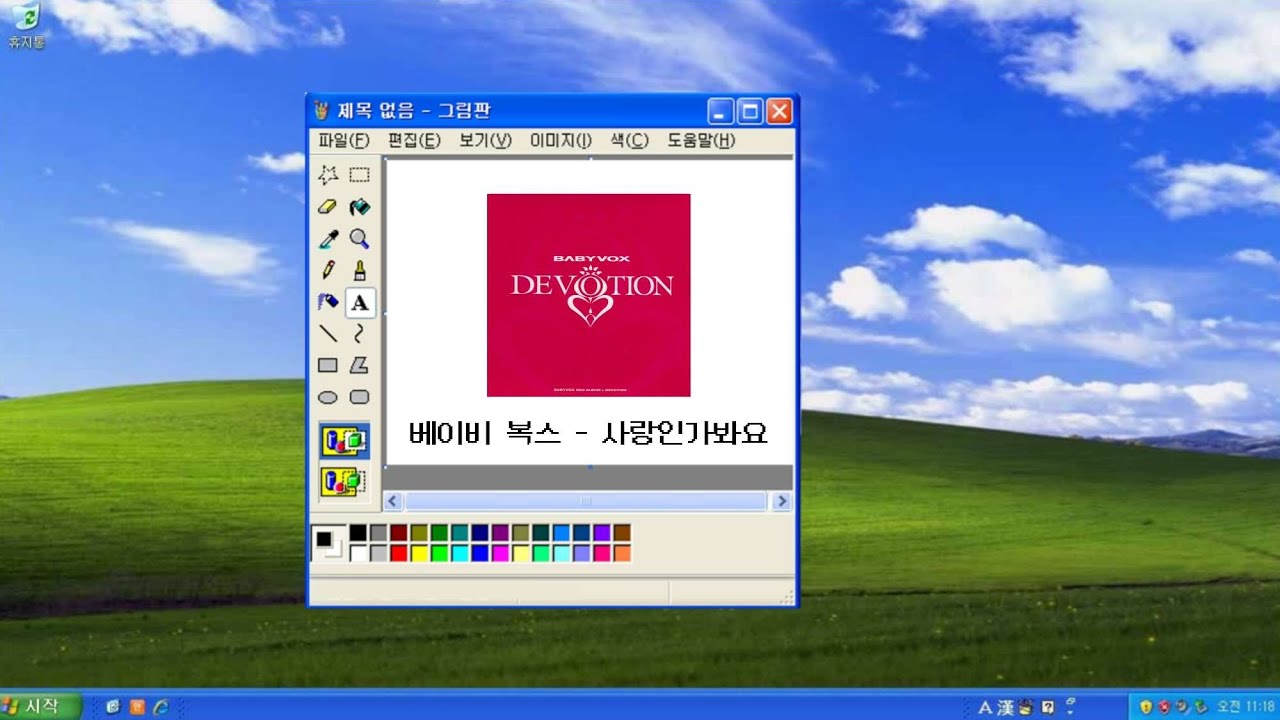Select the Curve tool
The height and width of the screenshot is (720, 1280).
pos(359,333)
